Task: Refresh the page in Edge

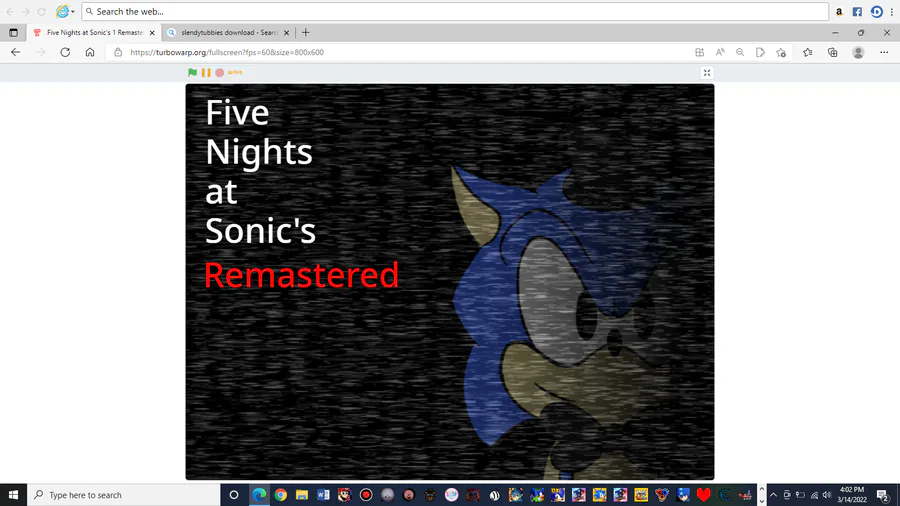Action: pos(65,52)
